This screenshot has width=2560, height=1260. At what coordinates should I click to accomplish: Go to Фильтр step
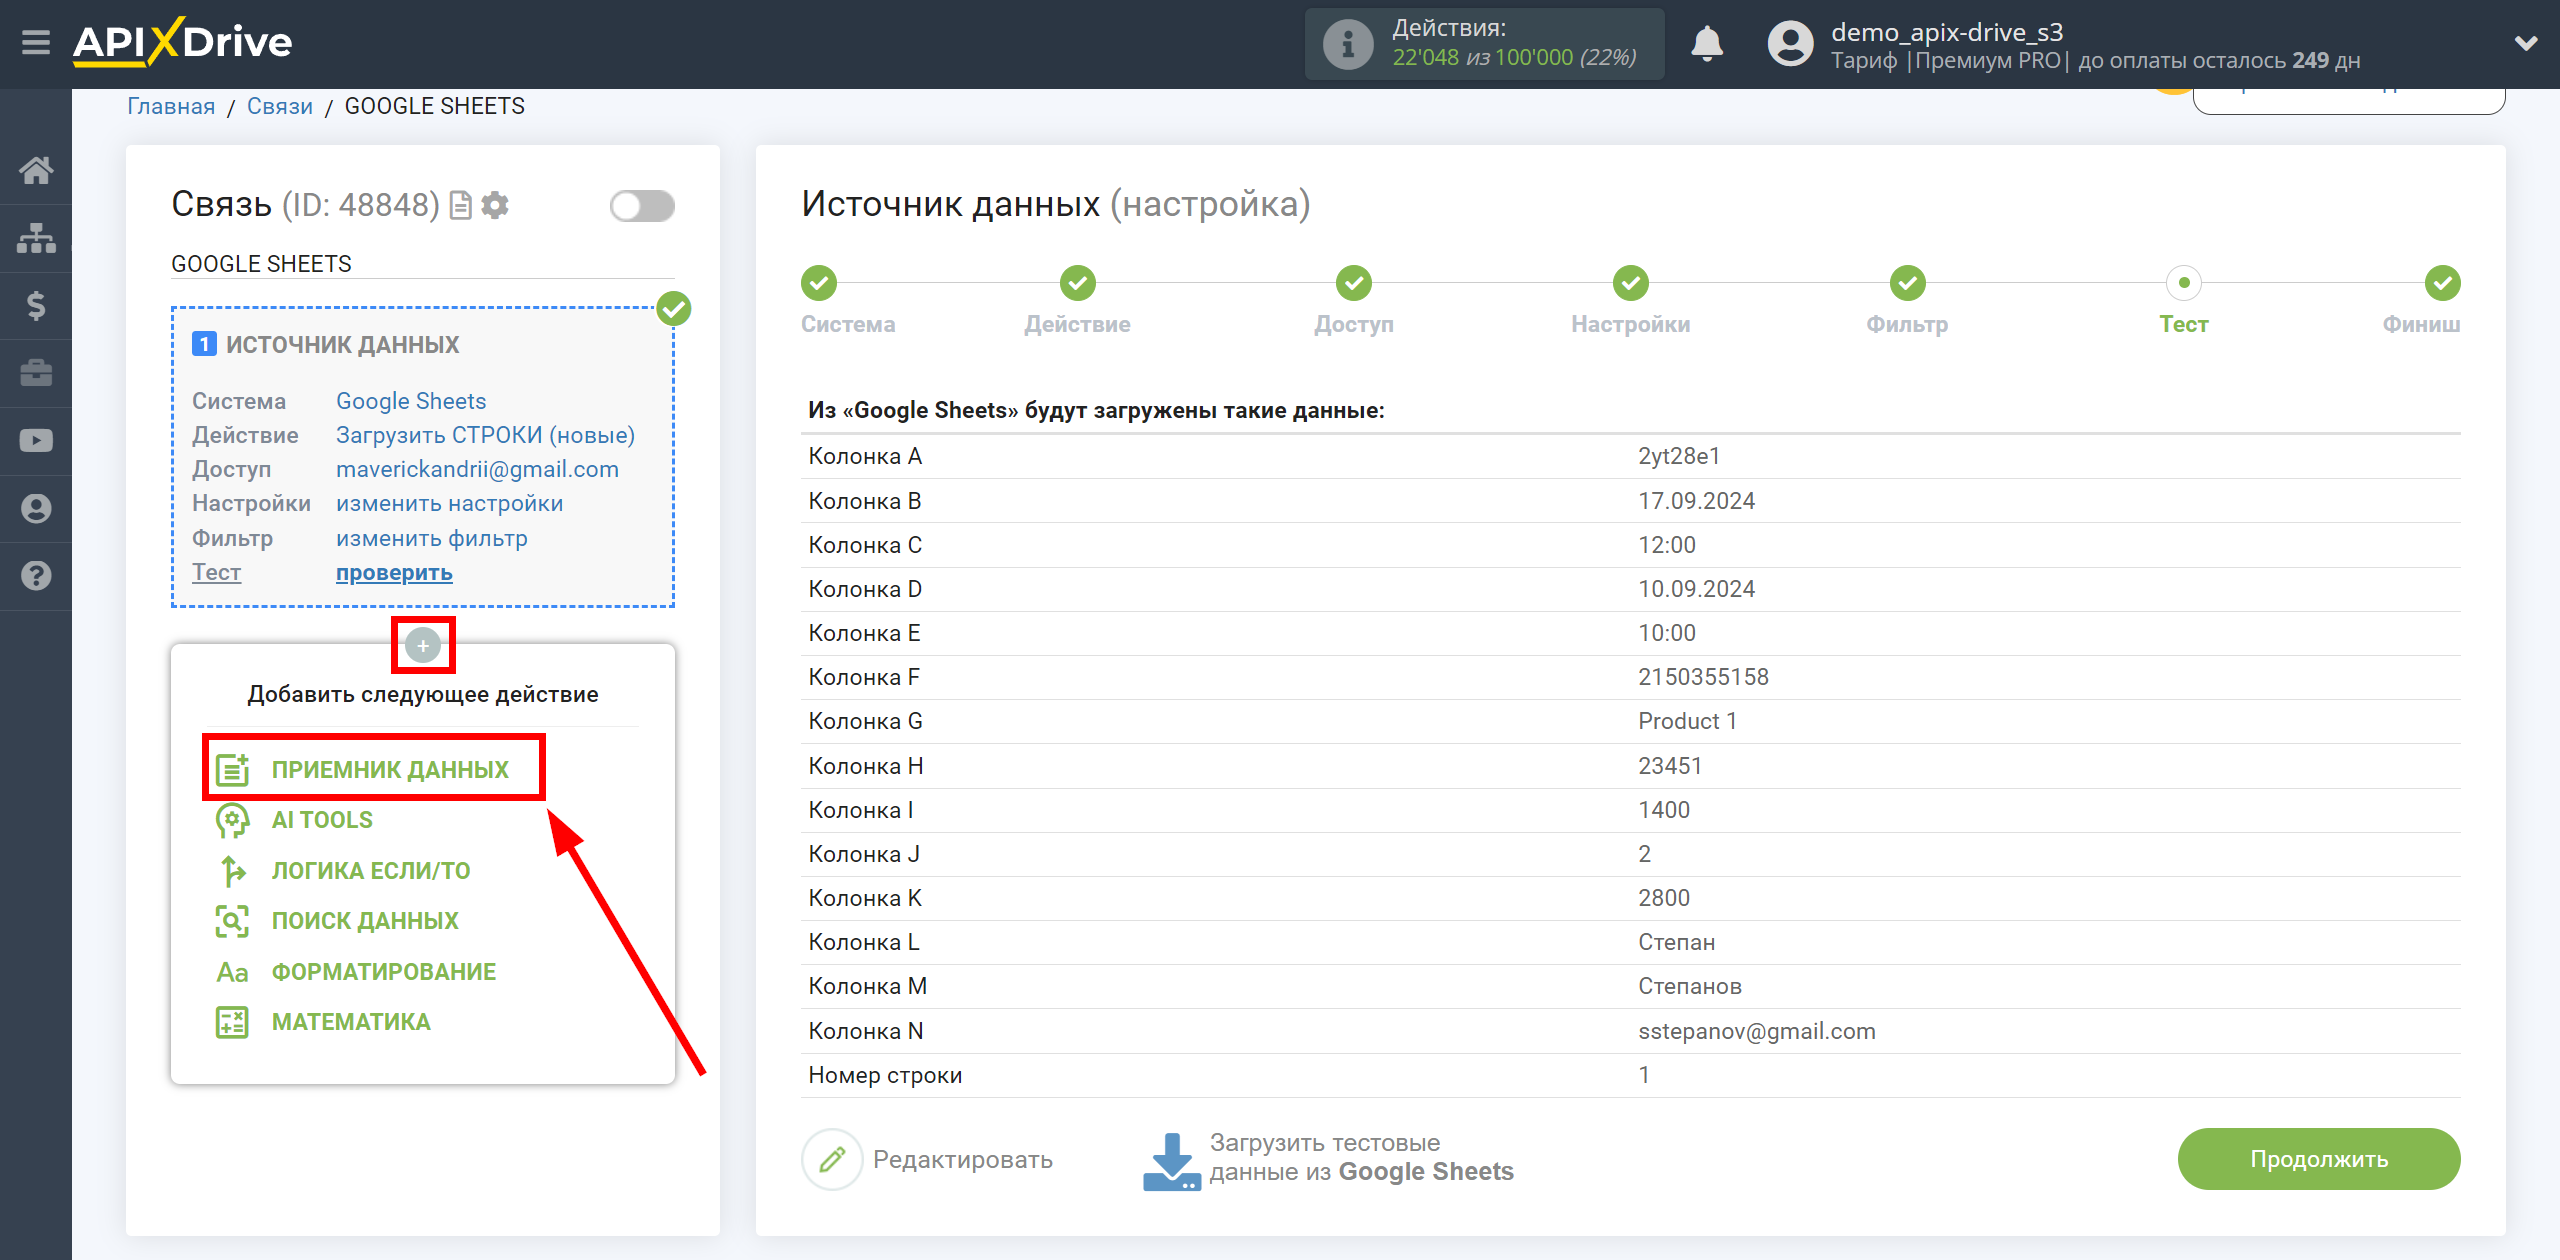[1907, 283]
